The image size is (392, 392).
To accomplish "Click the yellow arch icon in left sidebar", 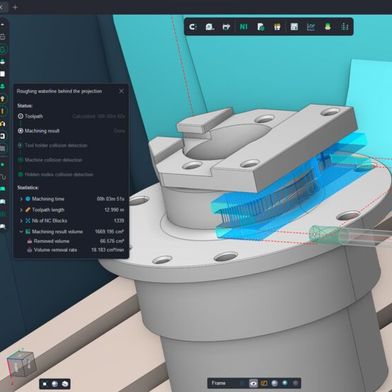I will tap(3, 124).
